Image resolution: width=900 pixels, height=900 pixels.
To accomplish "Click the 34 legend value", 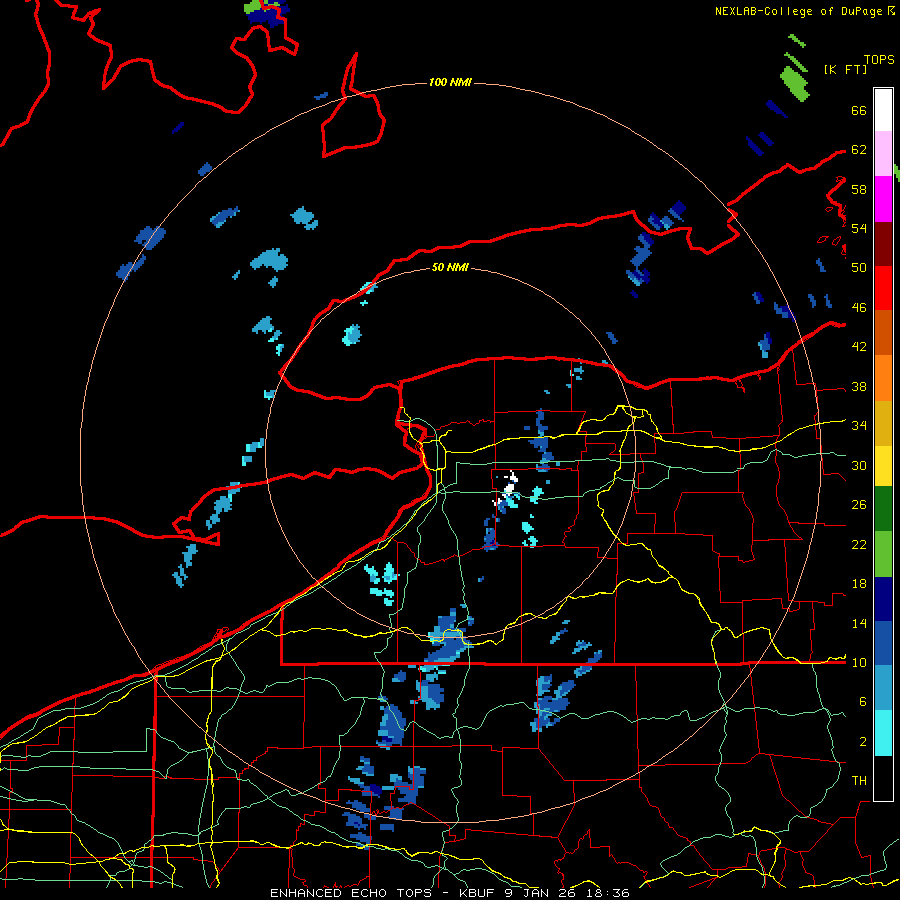I will pos(859,426).
